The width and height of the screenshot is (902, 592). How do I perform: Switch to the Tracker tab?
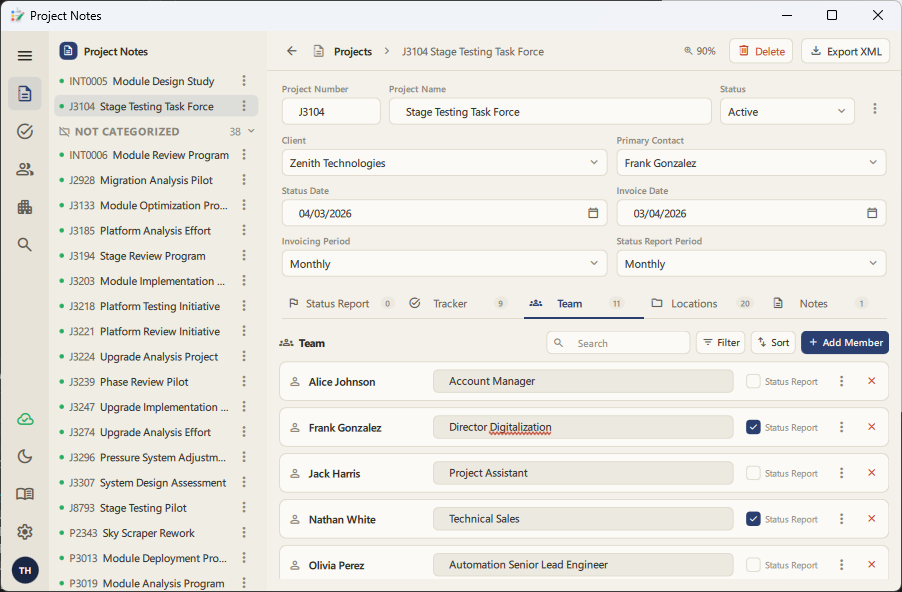pos(457,303)
